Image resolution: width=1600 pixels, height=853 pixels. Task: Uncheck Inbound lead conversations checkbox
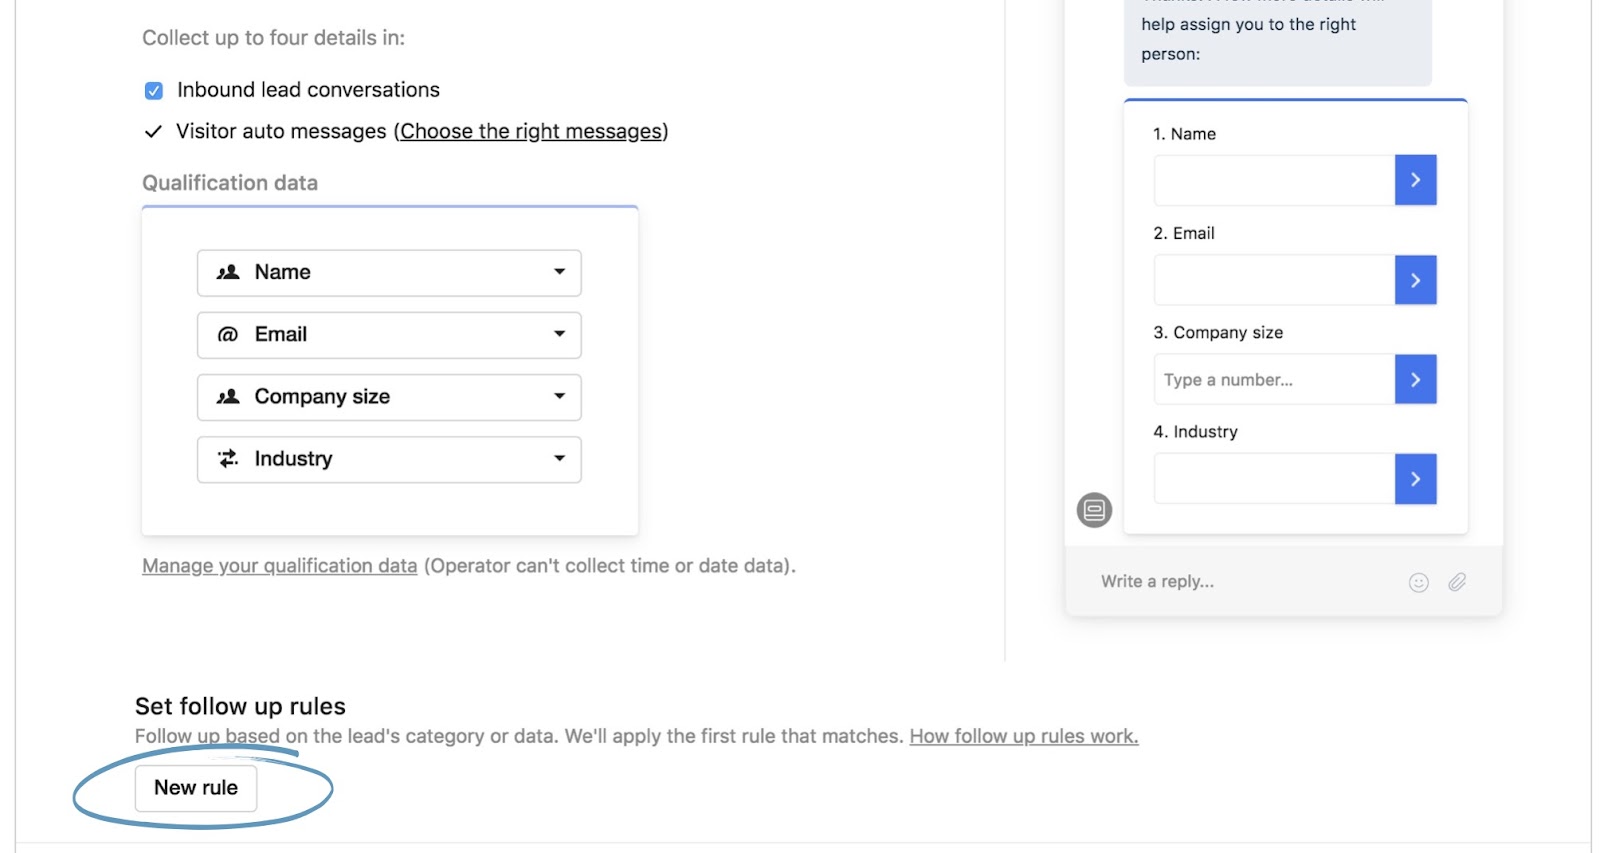(154, 91)
